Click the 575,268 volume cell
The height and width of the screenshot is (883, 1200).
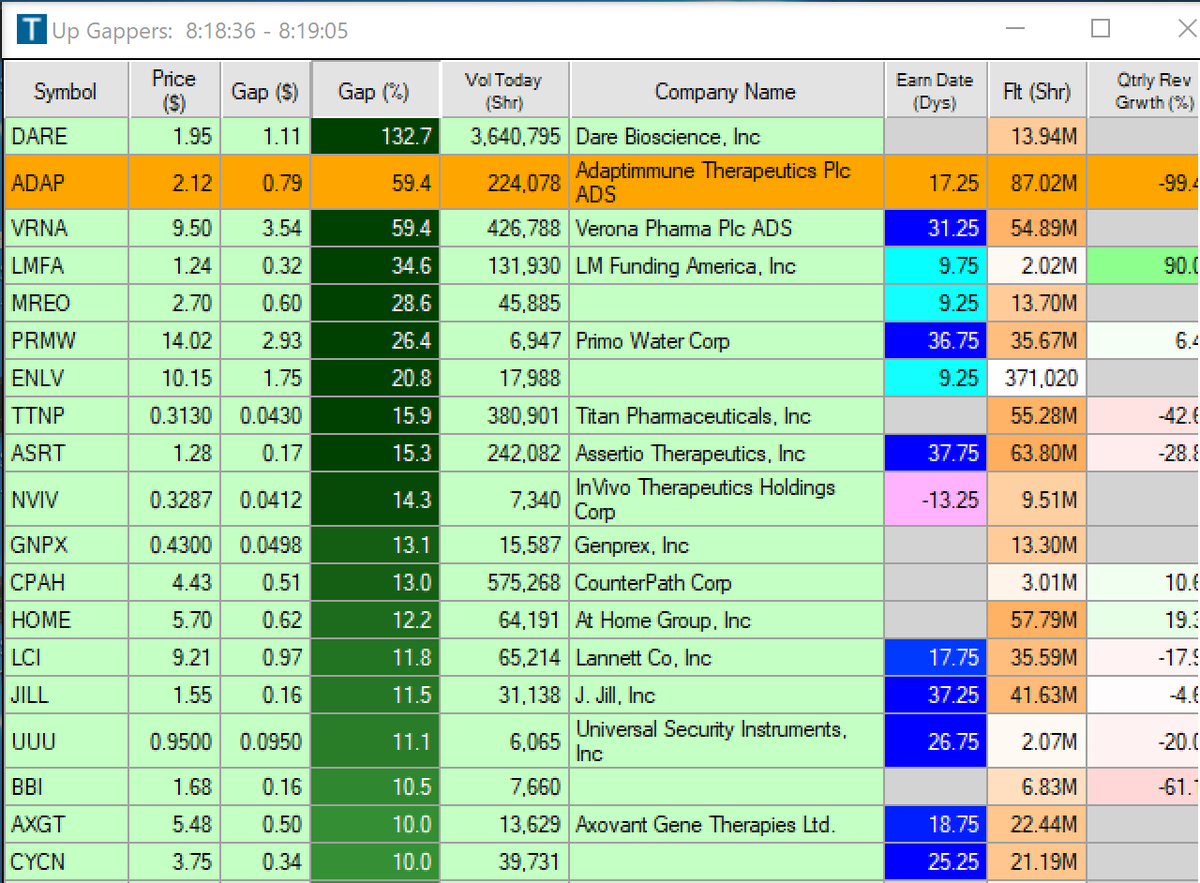[x=505, y=583]
